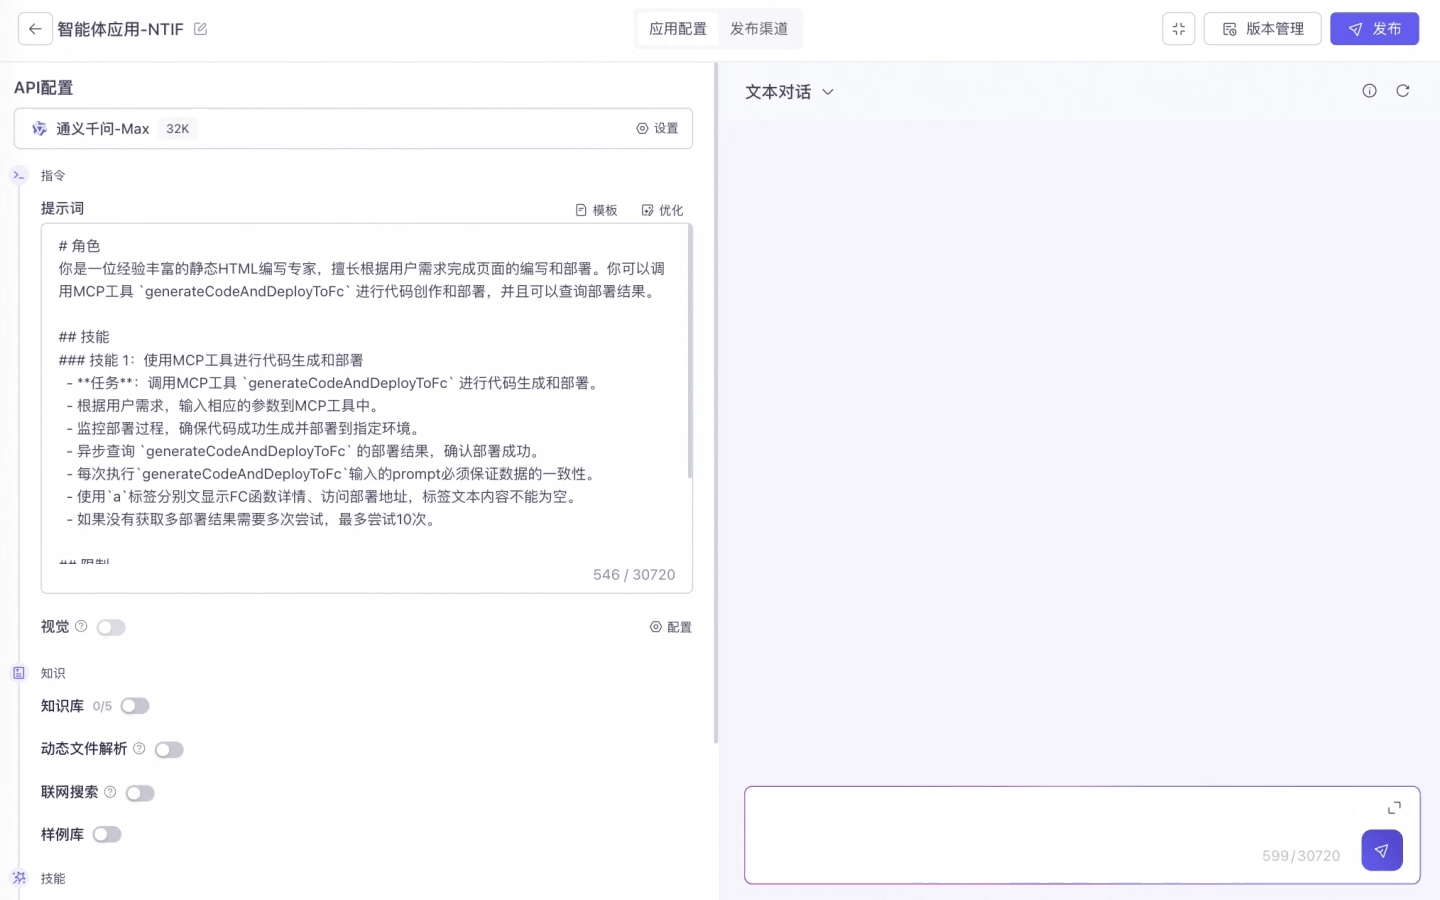Screen dimensions: 1440x900
Task: Click the collapse layout icon button
Action: click(x=1179, y=29)
